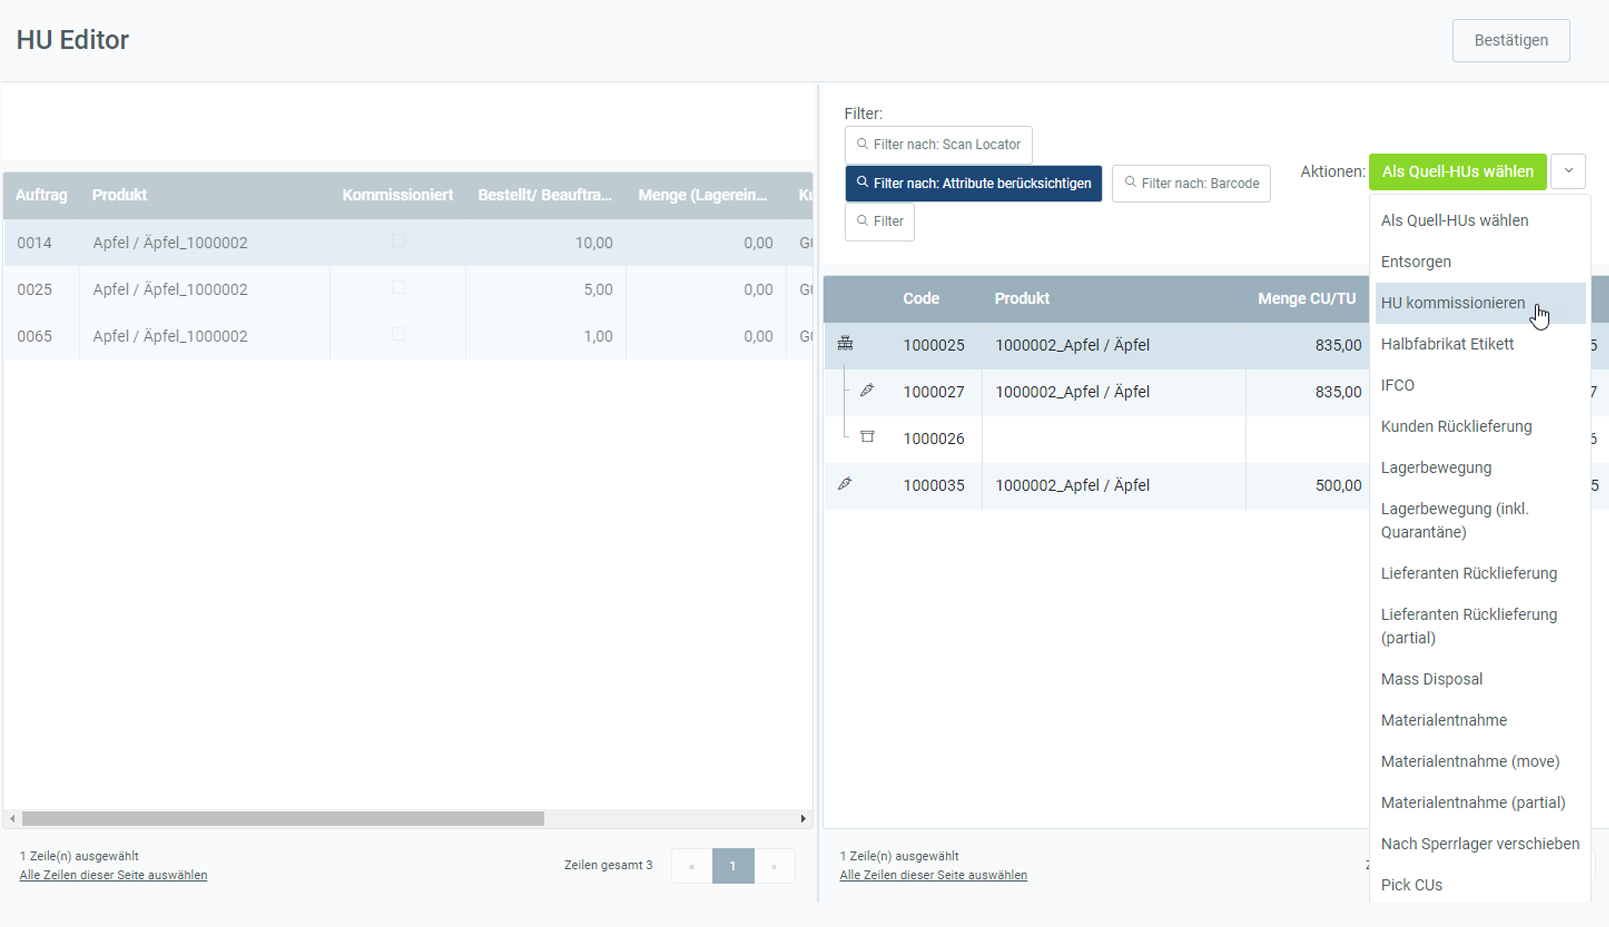Choose 'Lagerbewegung' in the actions menu
Viewport: 1609px width, 927px height.
click(x=1436, y=468)
